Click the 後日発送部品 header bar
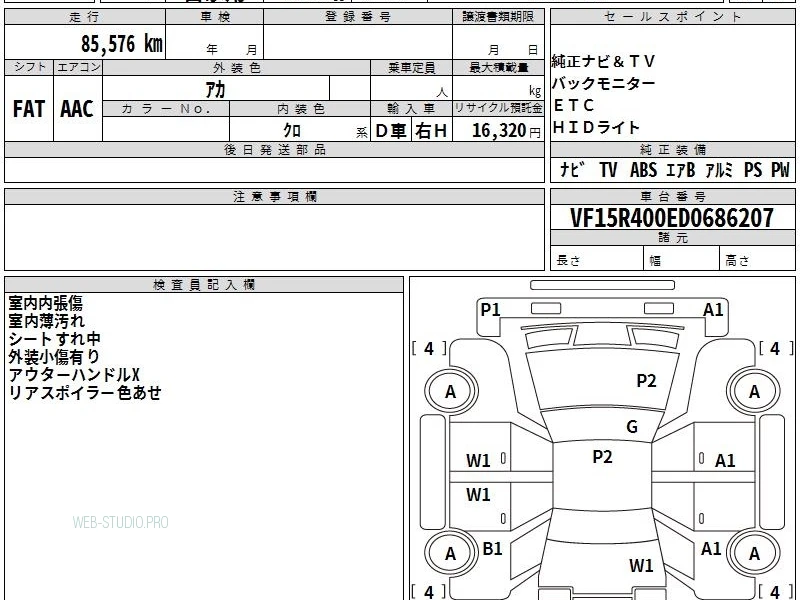Image resolution: width=800 pixels, height=600 pixels. [274, 149]
